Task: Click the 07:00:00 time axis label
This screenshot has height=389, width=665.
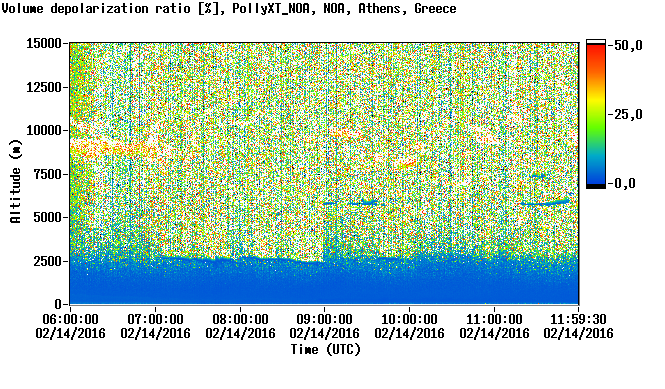Action: 155,319
